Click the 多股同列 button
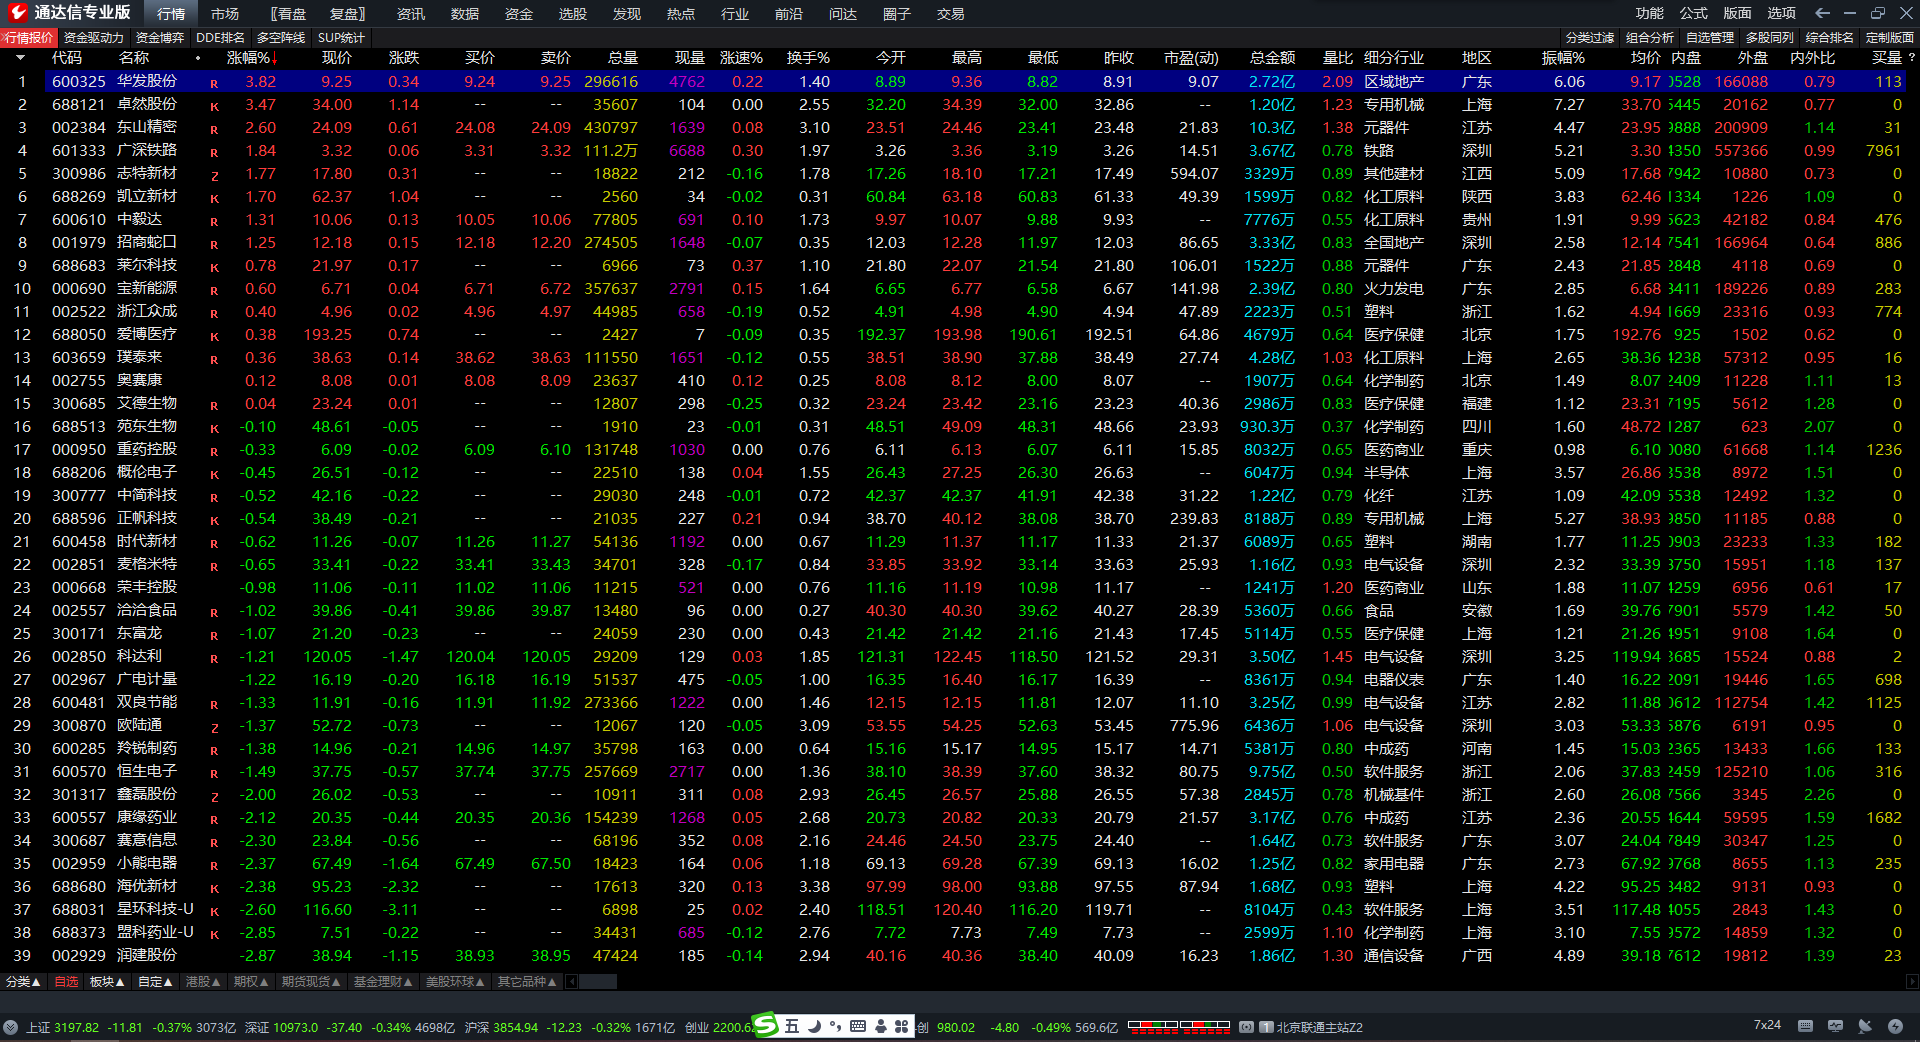This screenshot has width=1920, height=1042. tap(1770, 37)
